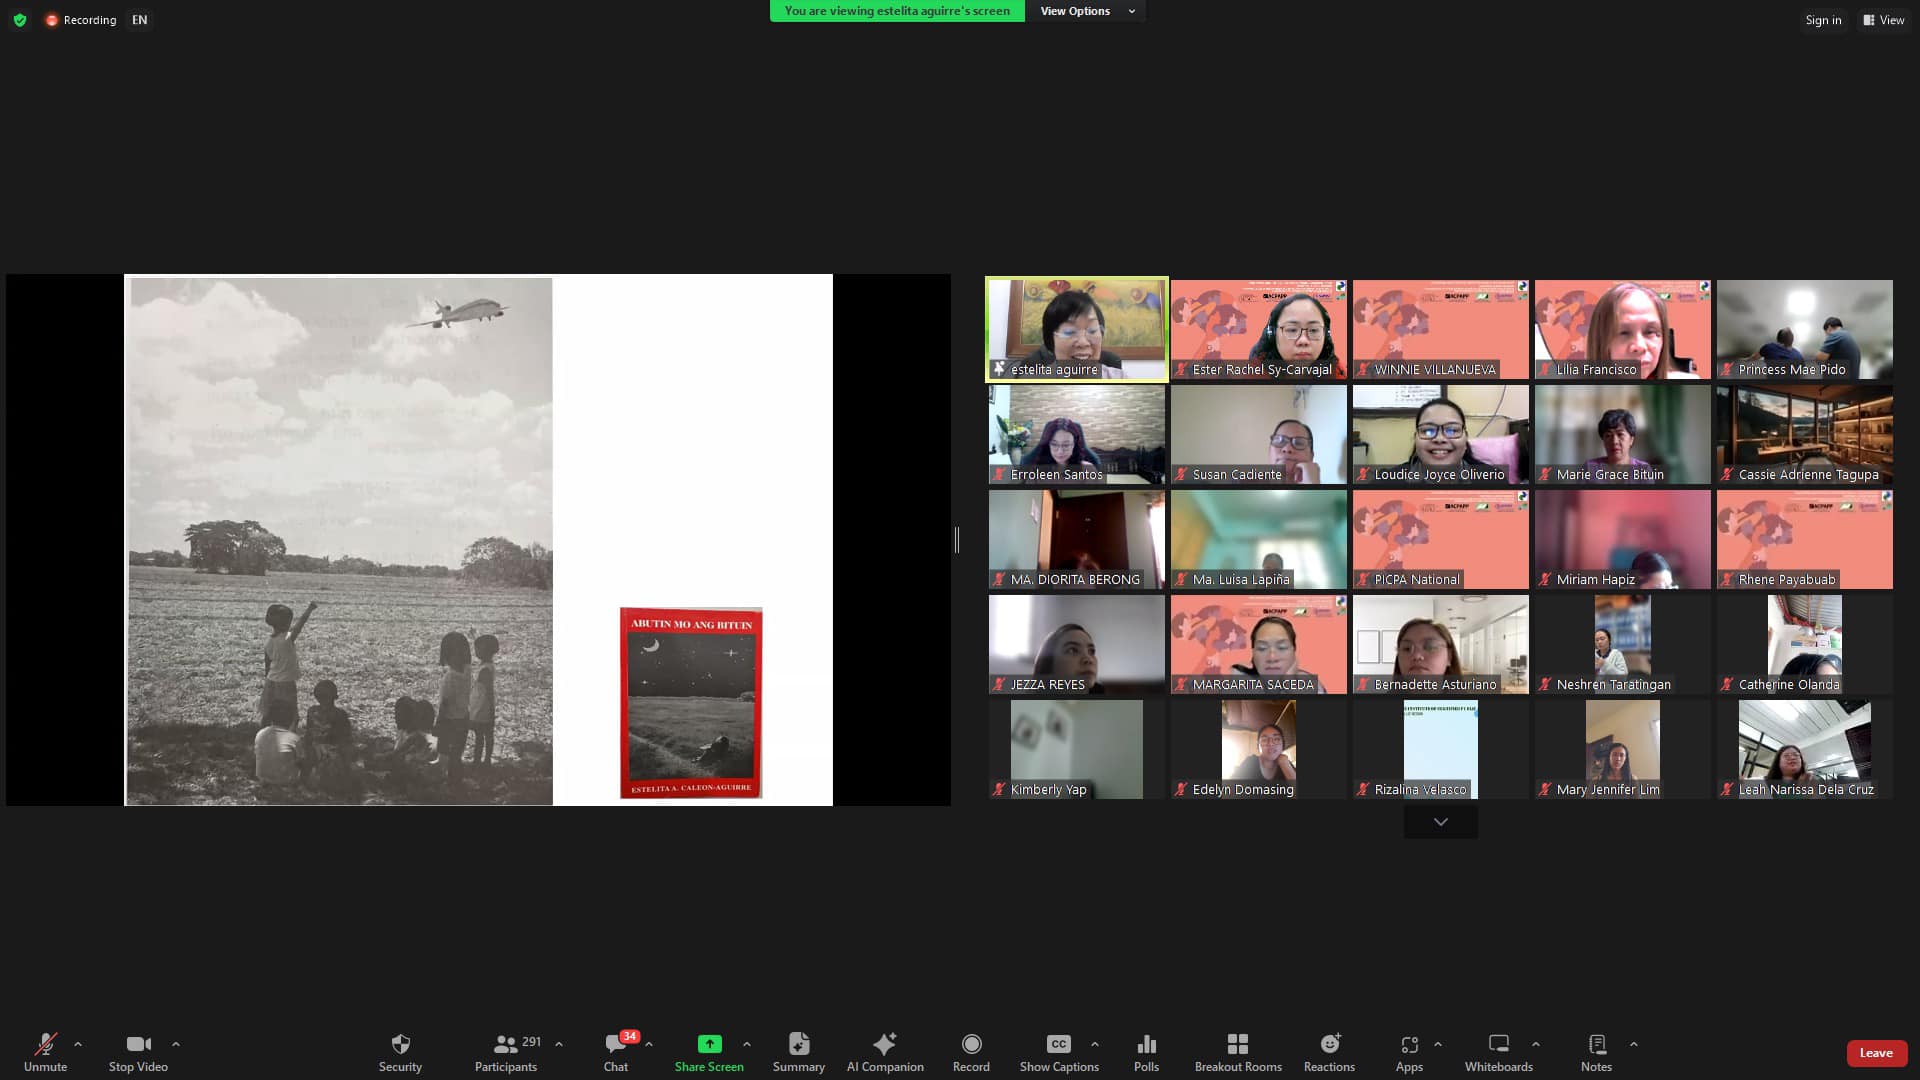Launch the AI Companion

(x=885, y=1052)
